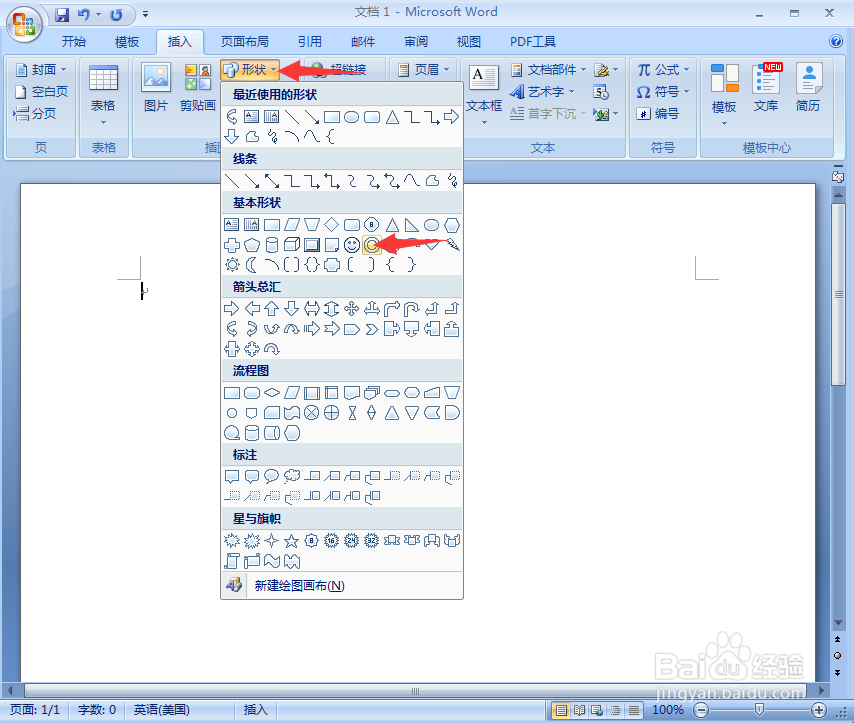Insert a 空白页 blank page
This screenshot has width=854, height=723.
pos(41,92)
